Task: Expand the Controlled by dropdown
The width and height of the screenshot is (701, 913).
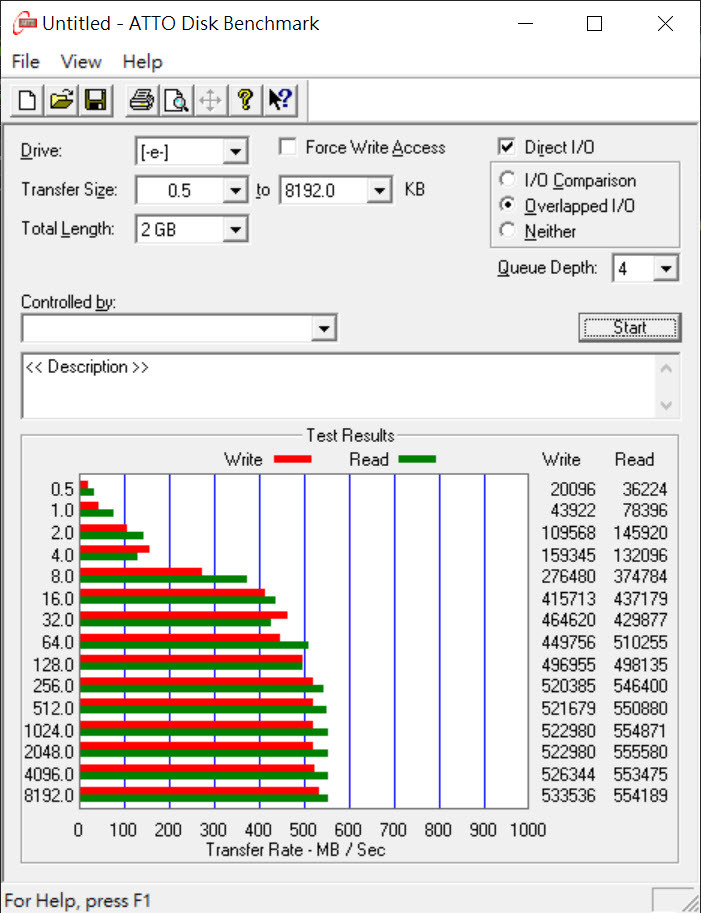Action: click(x=324, y=328)
